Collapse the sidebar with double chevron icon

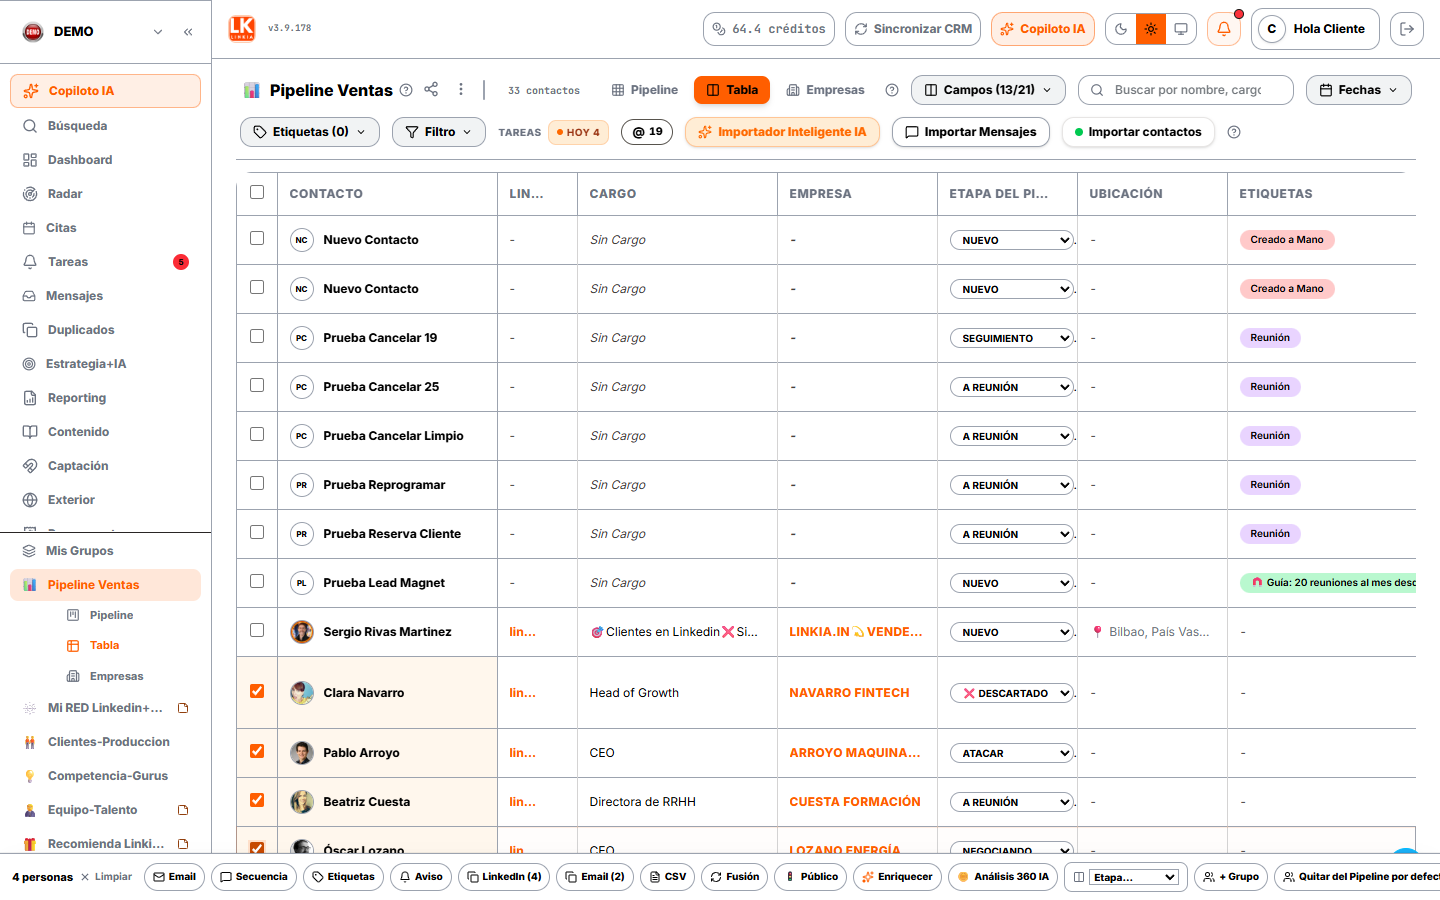pyautogui.click(x=188, y=32)
